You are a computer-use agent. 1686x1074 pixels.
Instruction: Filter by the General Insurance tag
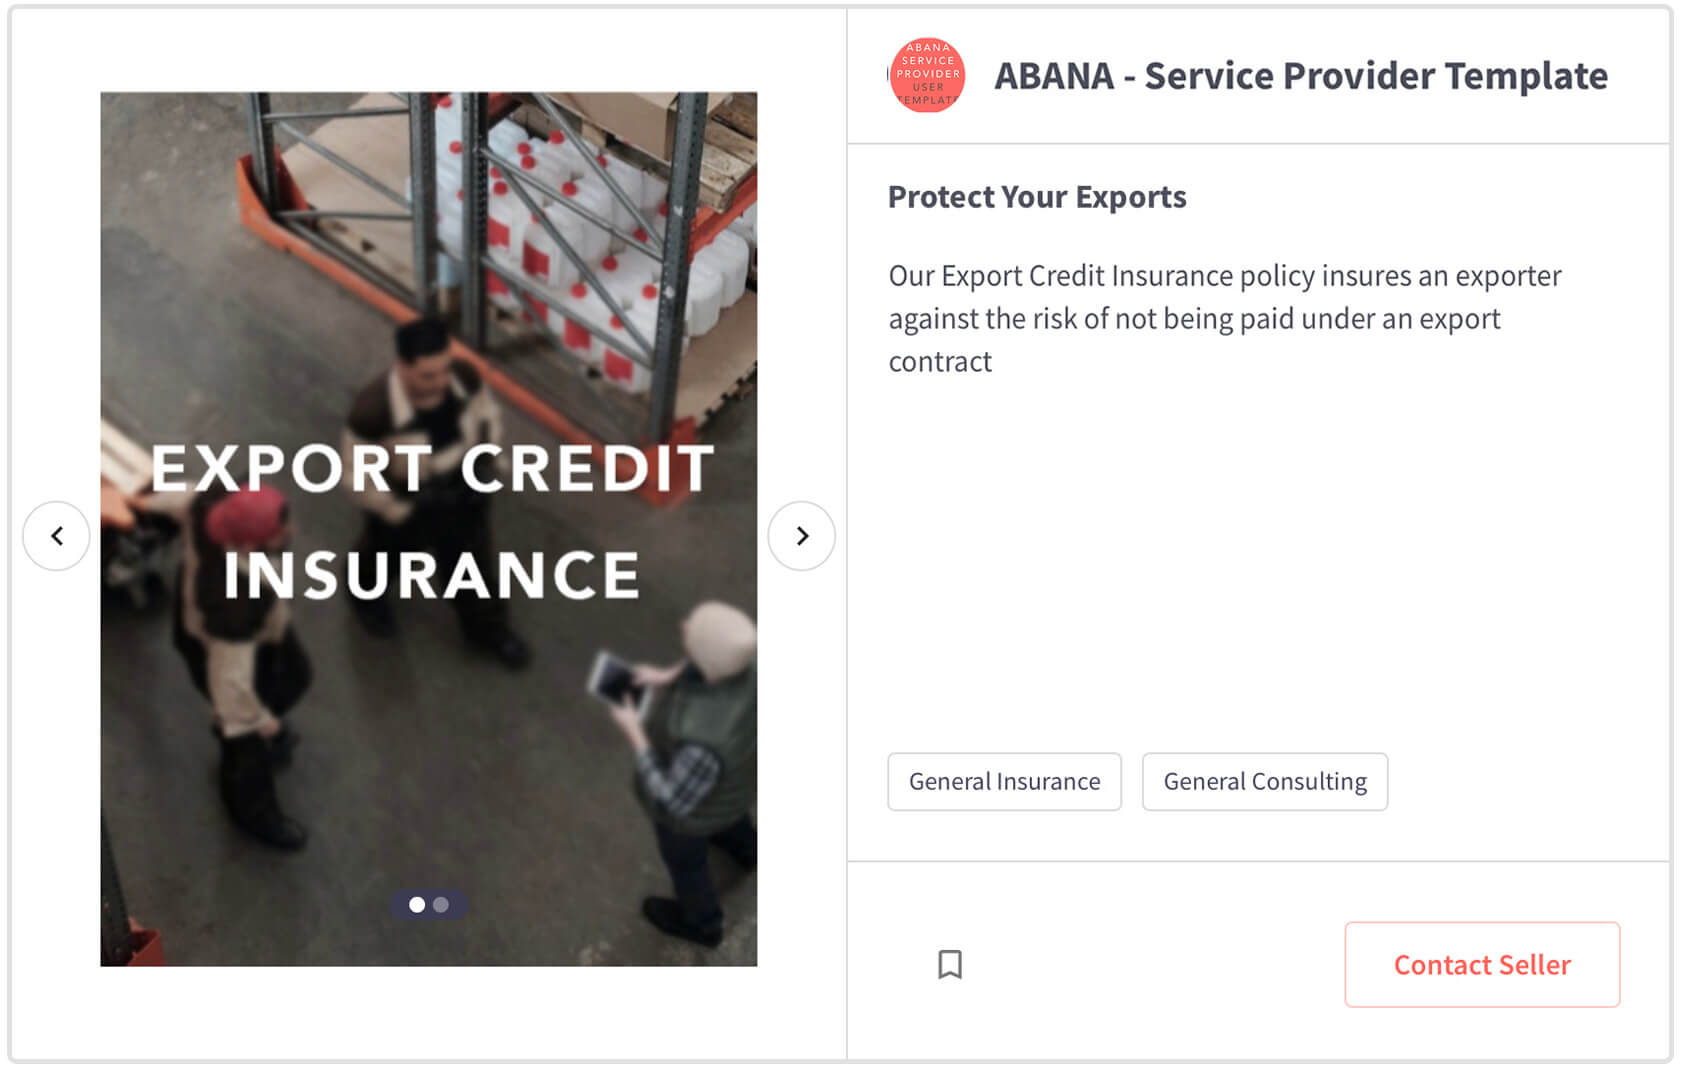(1004, 781)
